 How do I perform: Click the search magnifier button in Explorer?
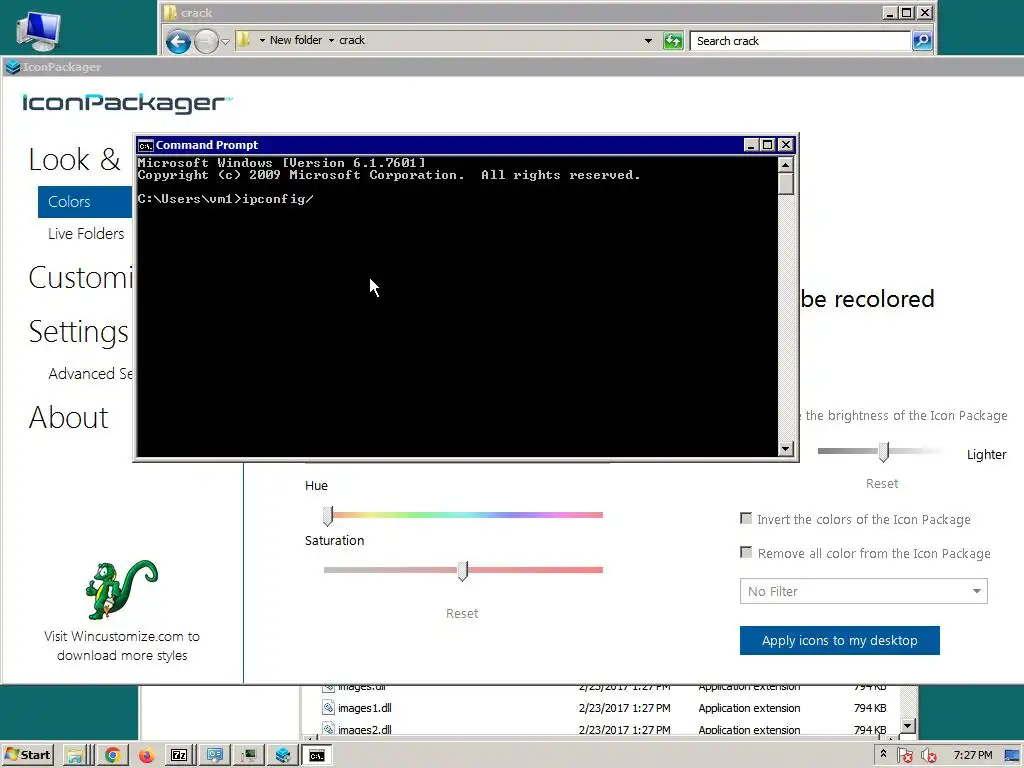[922, 40]
